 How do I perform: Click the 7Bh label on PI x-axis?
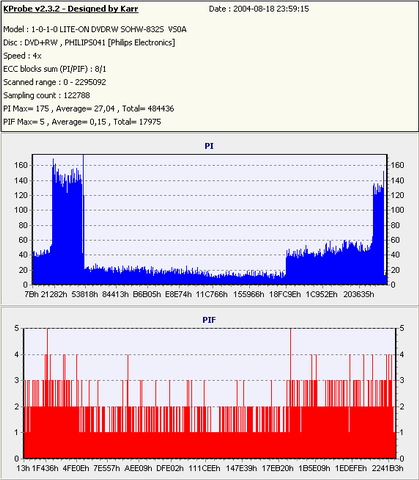(x=32, y=294)
